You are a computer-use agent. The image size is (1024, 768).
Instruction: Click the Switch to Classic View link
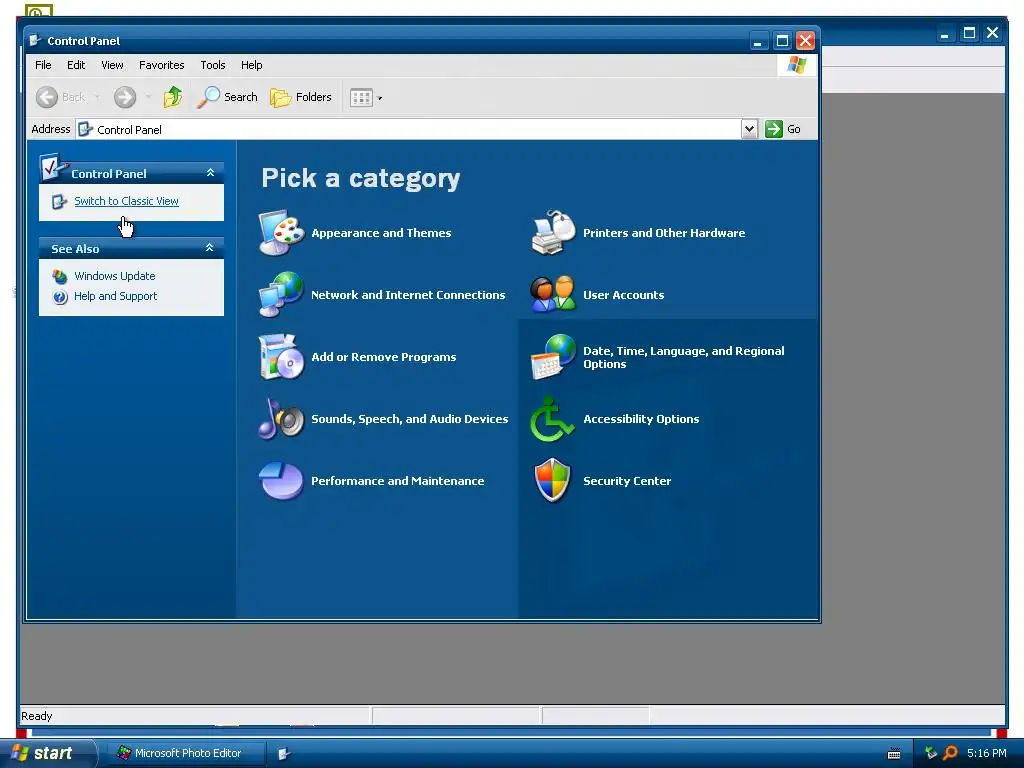[x=126, y=201]
